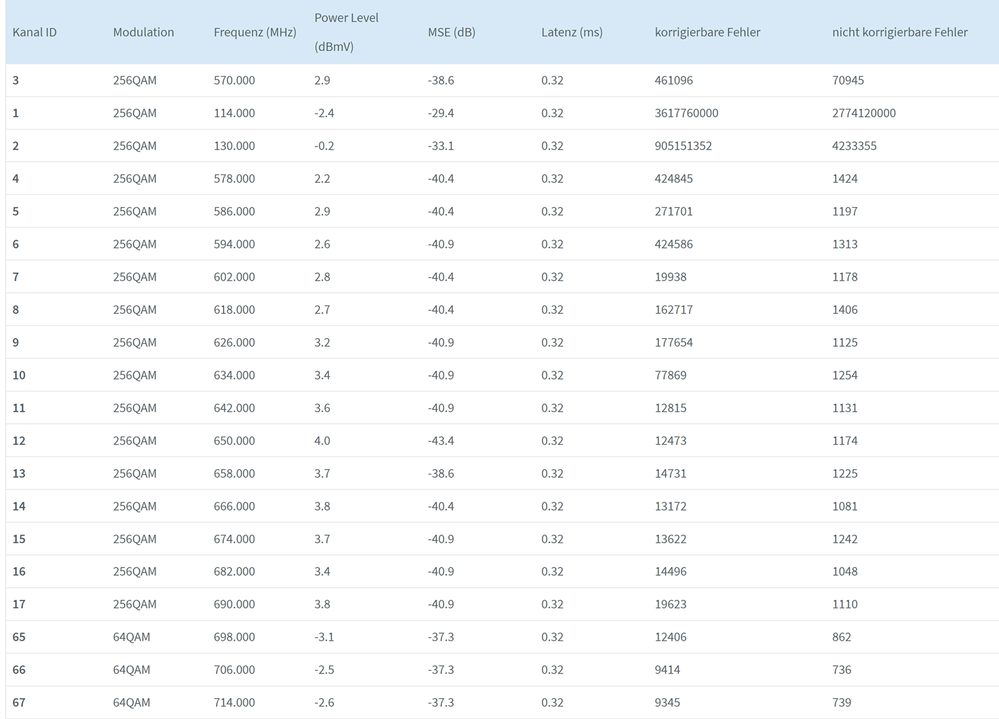999x719 pixels.
Task: Click the 905151352 correctable errors value
Action: coord(683,146)
